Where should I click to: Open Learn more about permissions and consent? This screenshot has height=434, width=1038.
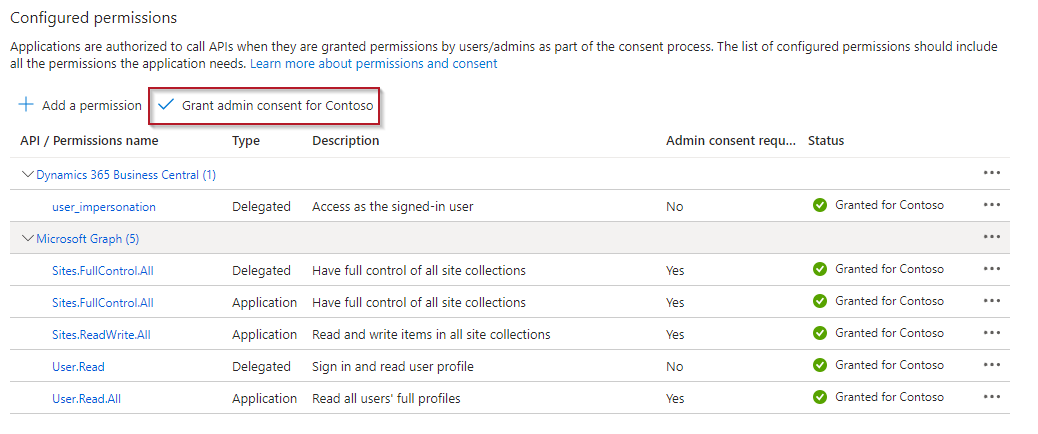pos(373,63)
